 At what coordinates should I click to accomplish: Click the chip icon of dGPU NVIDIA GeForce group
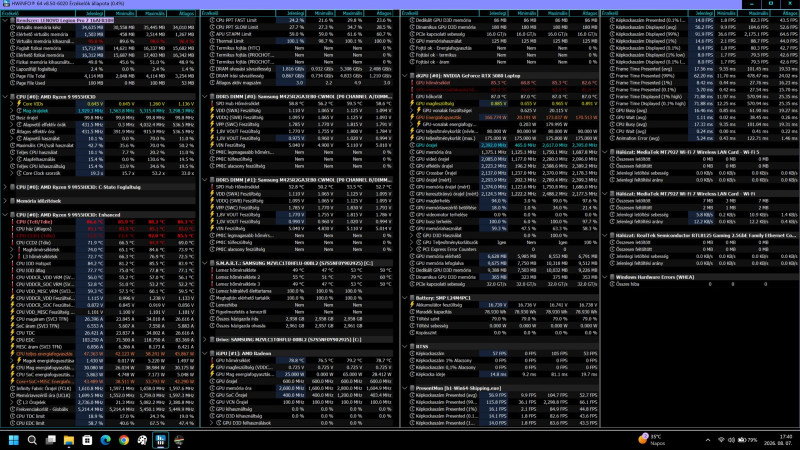(x=412, y=76)
